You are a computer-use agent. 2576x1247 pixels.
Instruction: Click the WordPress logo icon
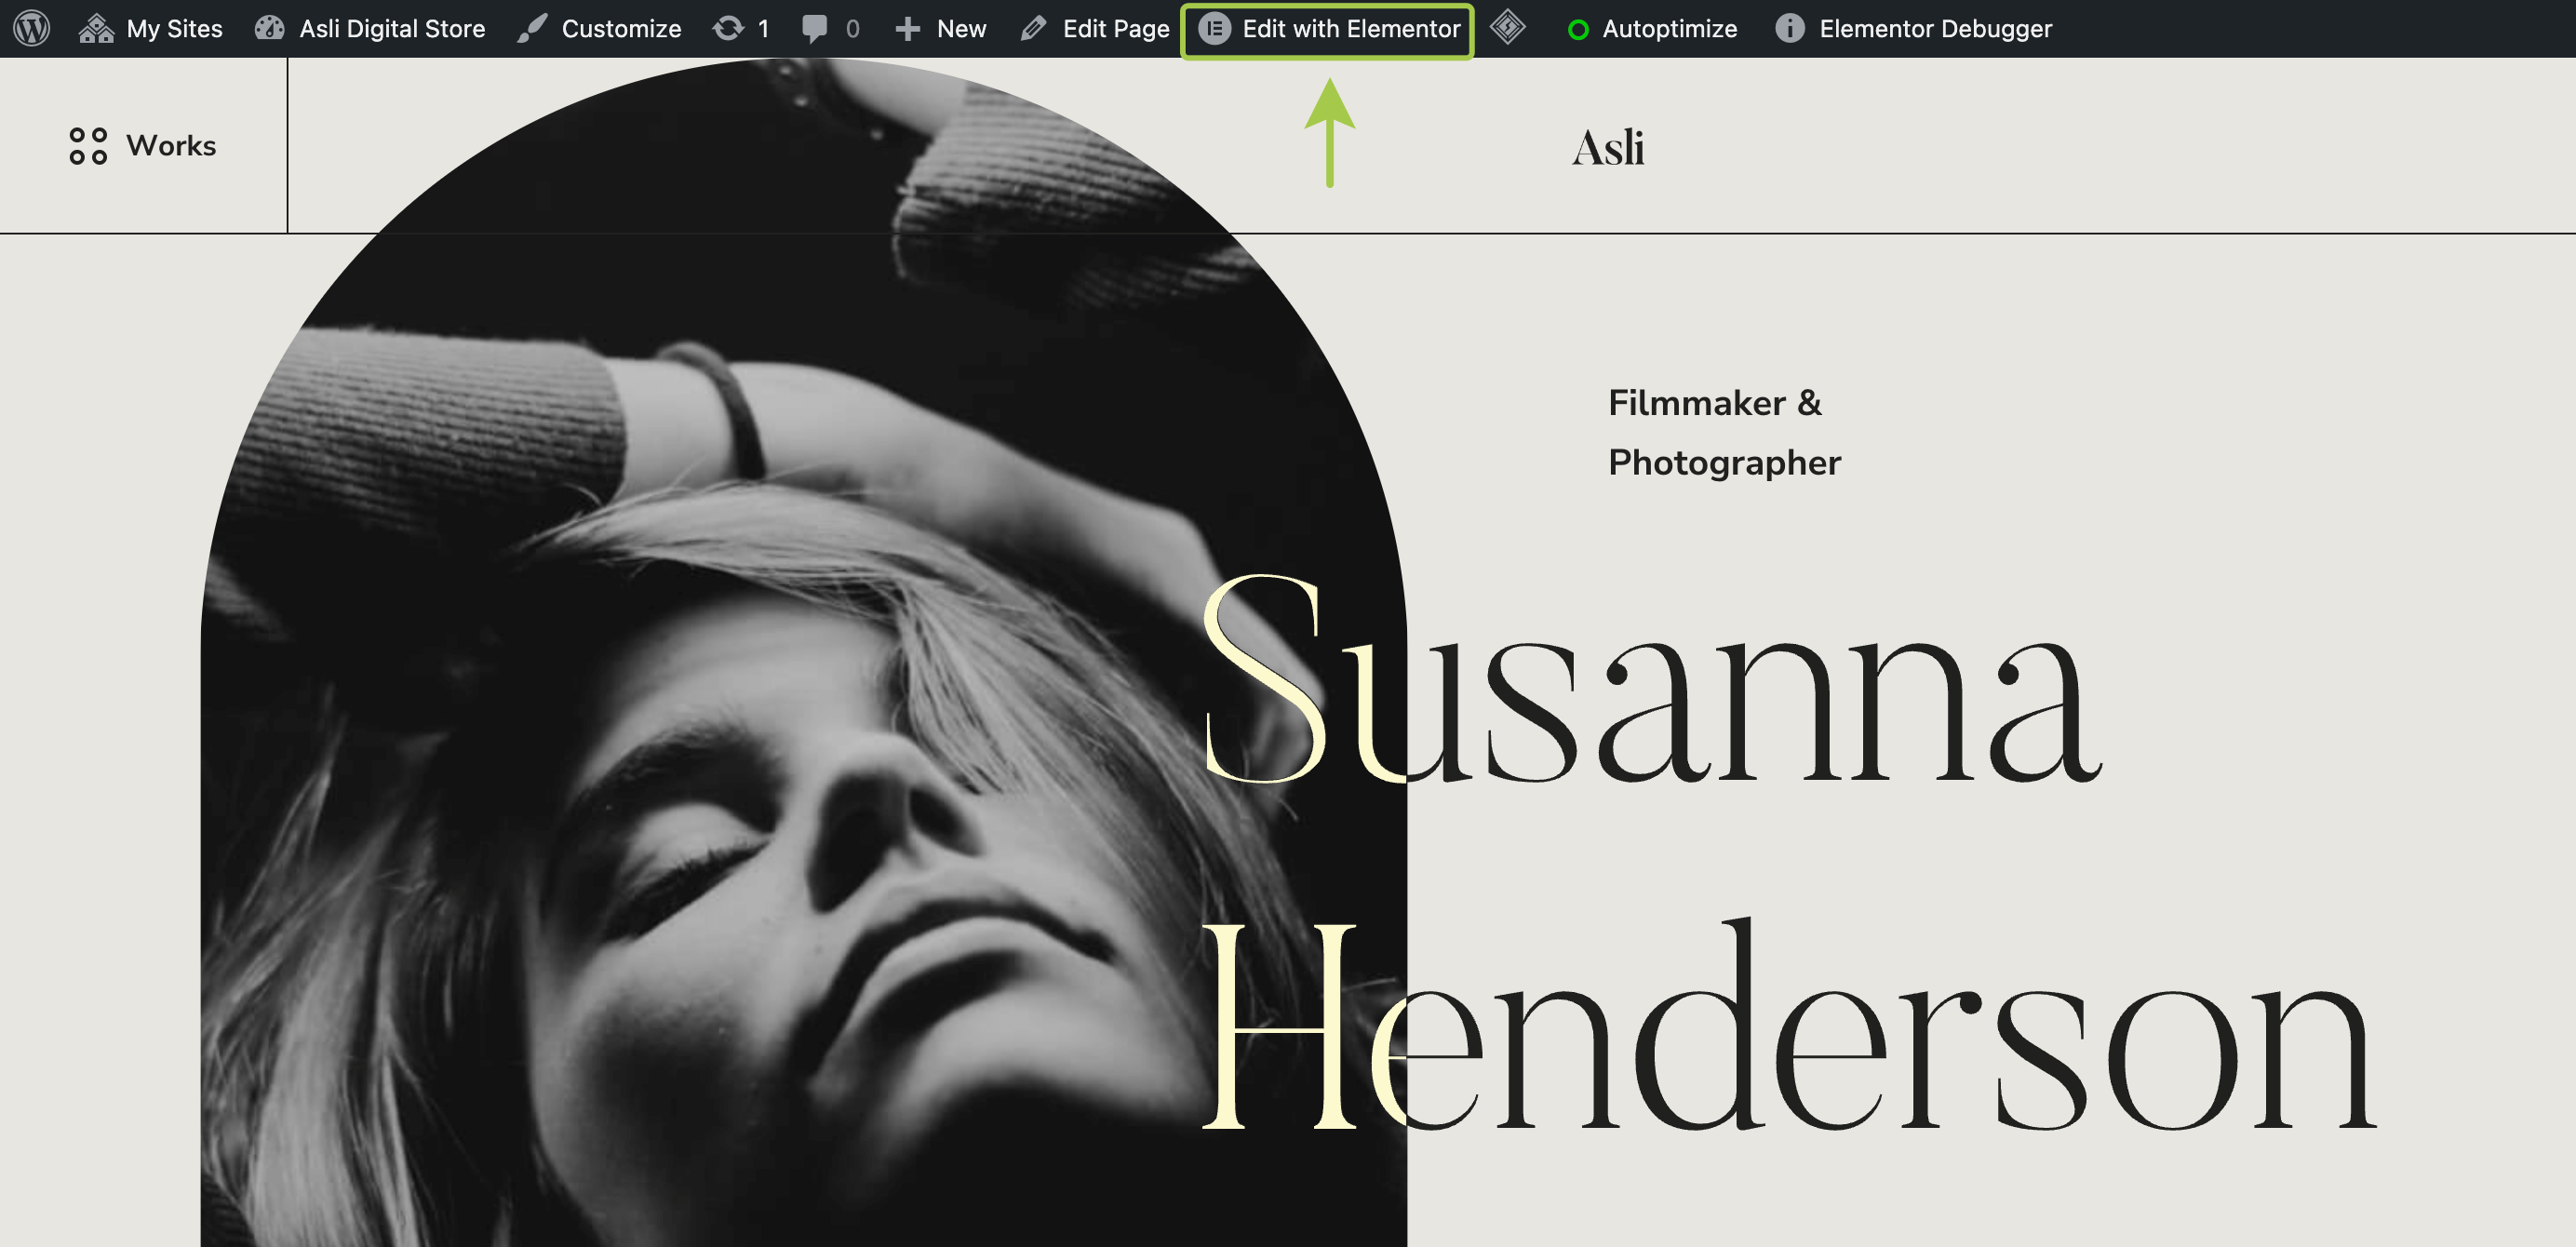tap(32, 28)
